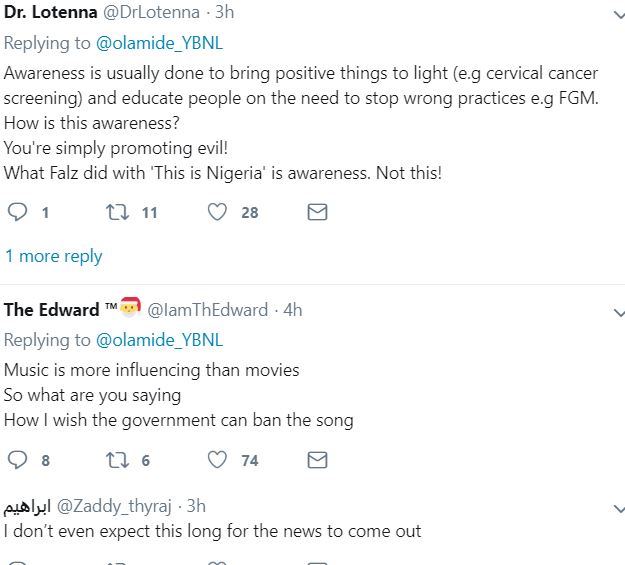
Task: Share The Edward's tweet via message icon
Action: (x=317, y=460)
